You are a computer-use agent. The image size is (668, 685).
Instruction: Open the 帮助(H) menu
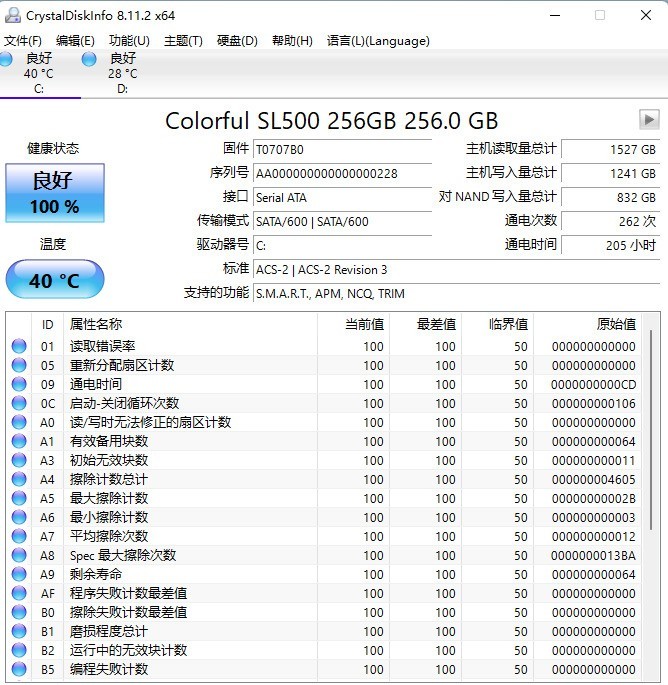tap(292, 41)
